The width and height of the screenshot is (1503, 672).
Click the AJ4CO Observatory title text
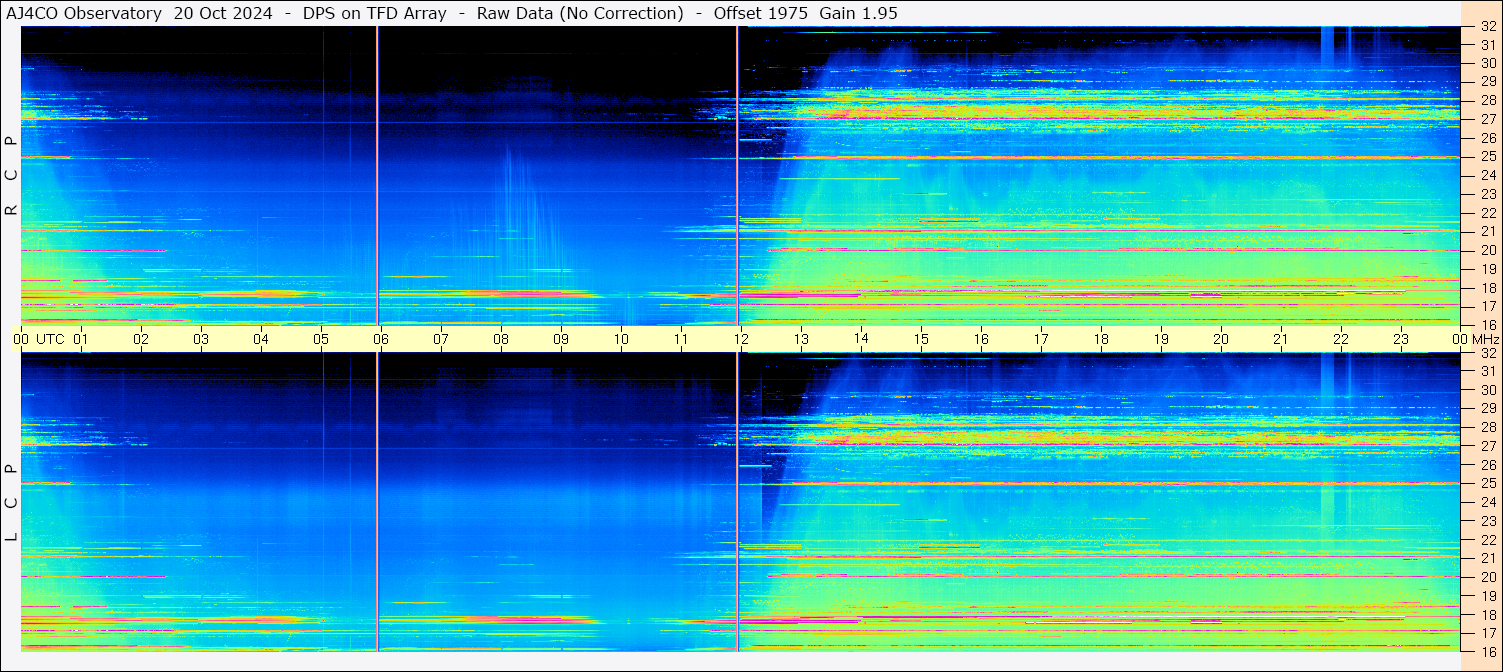pos(84,13)
